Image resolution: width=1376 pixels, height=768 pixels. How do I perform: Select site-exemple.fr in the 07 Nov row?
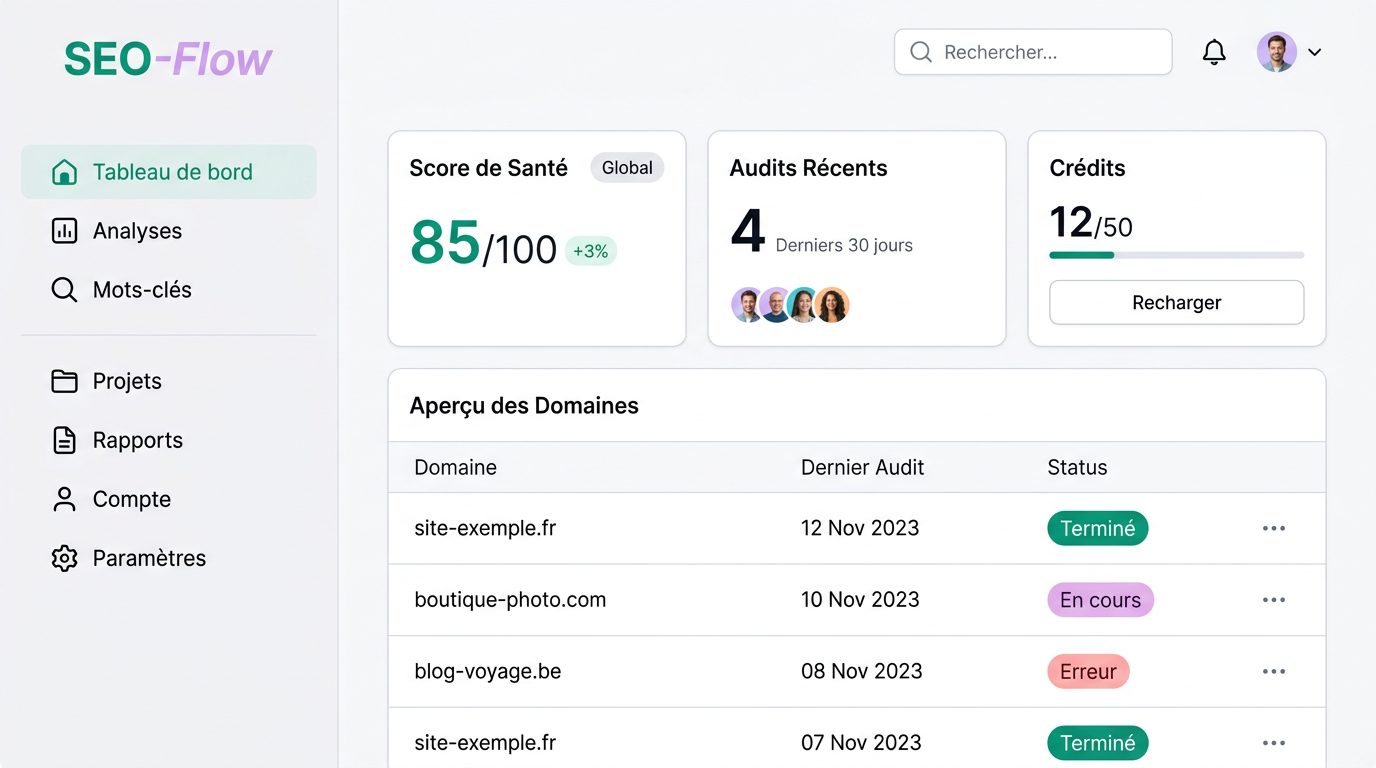tap(485, 743)
